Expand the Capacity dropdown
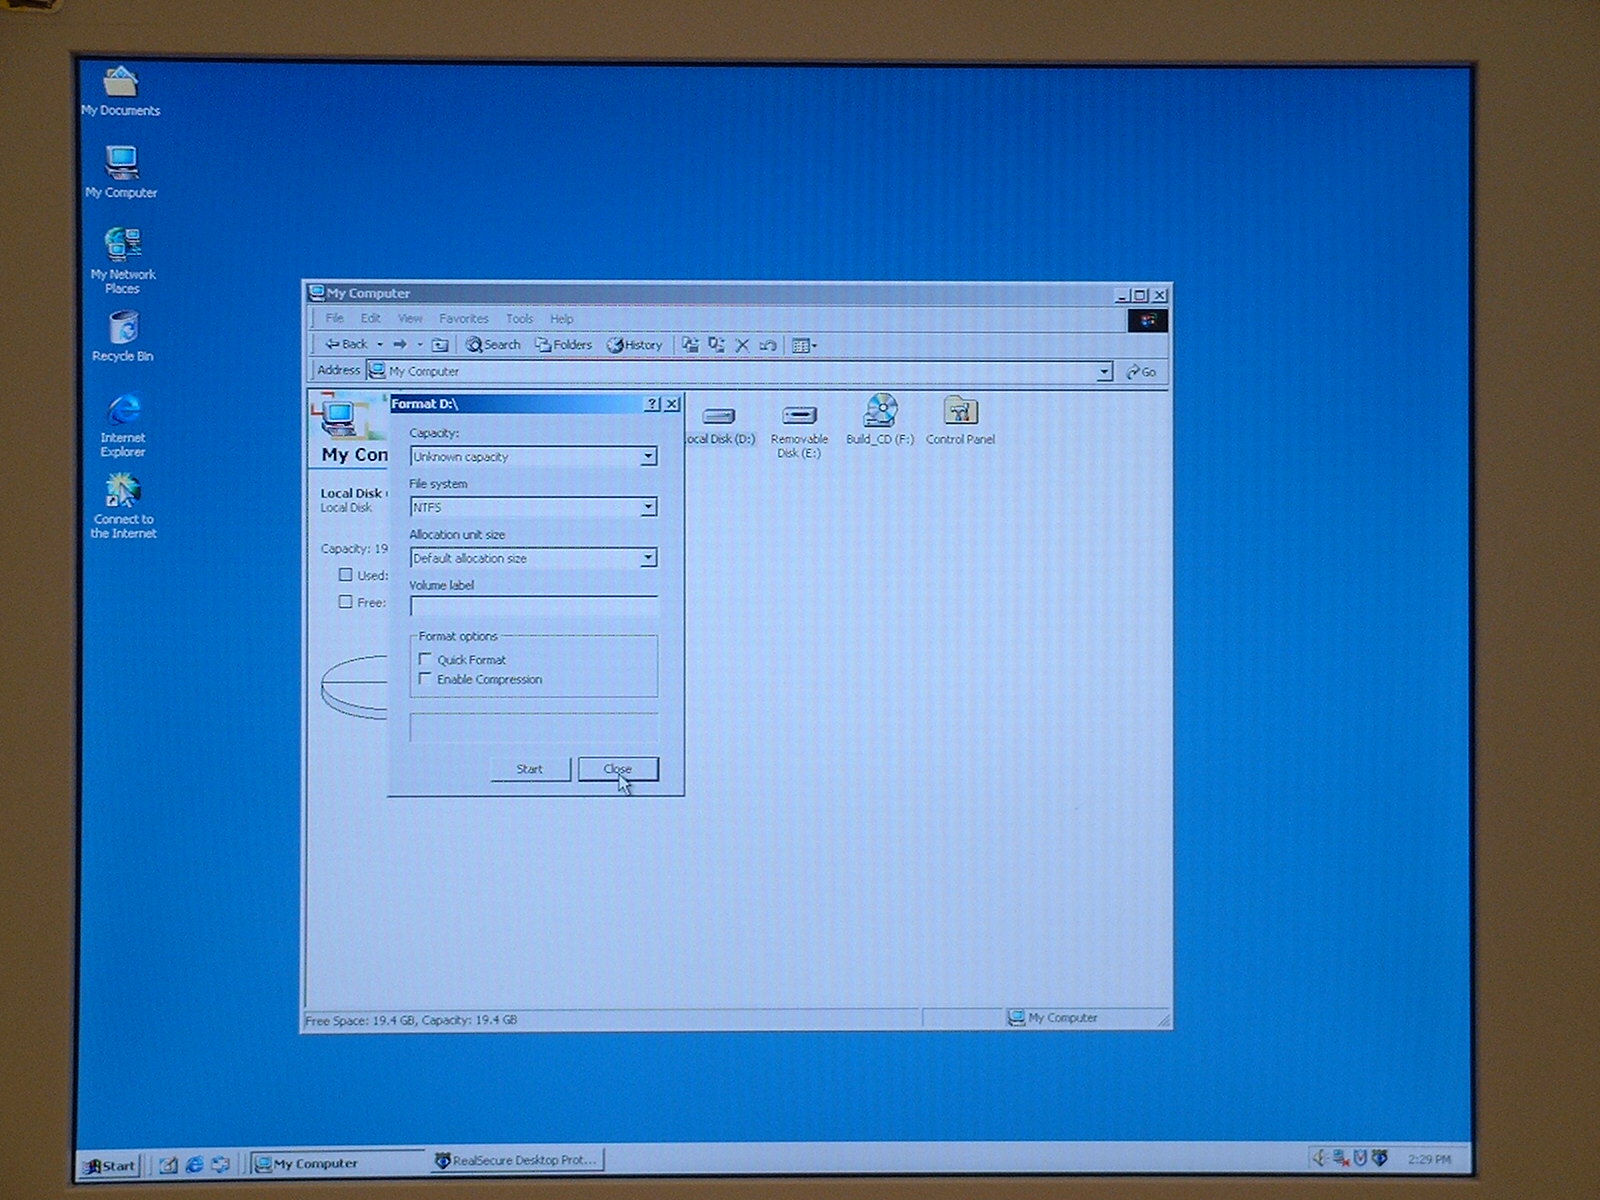Image resolution: width=1600 pixels, height=1200 pixels. 648,457
